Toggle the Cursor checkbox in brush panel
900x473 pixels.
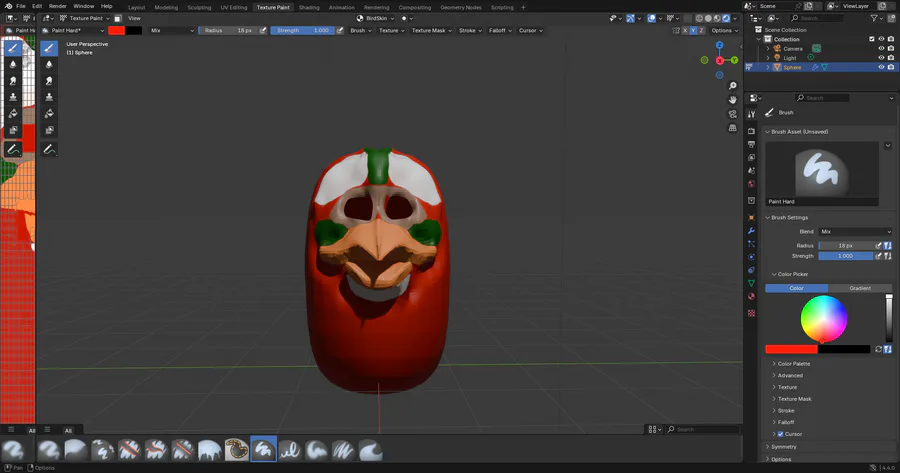point(780,434)
